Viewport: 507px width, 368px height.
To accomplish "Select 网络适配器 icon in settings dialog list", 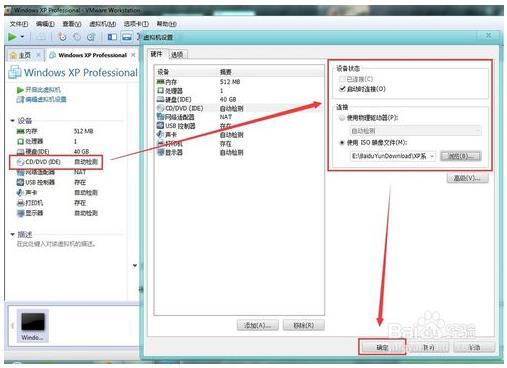I will (161, 117).
